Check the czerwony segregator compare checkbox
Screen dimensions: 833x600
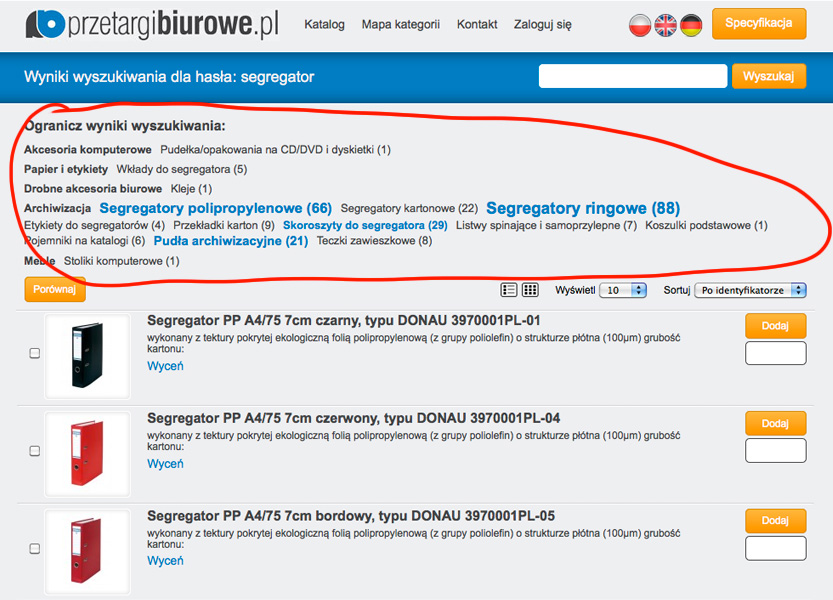[x=35, y=451]
